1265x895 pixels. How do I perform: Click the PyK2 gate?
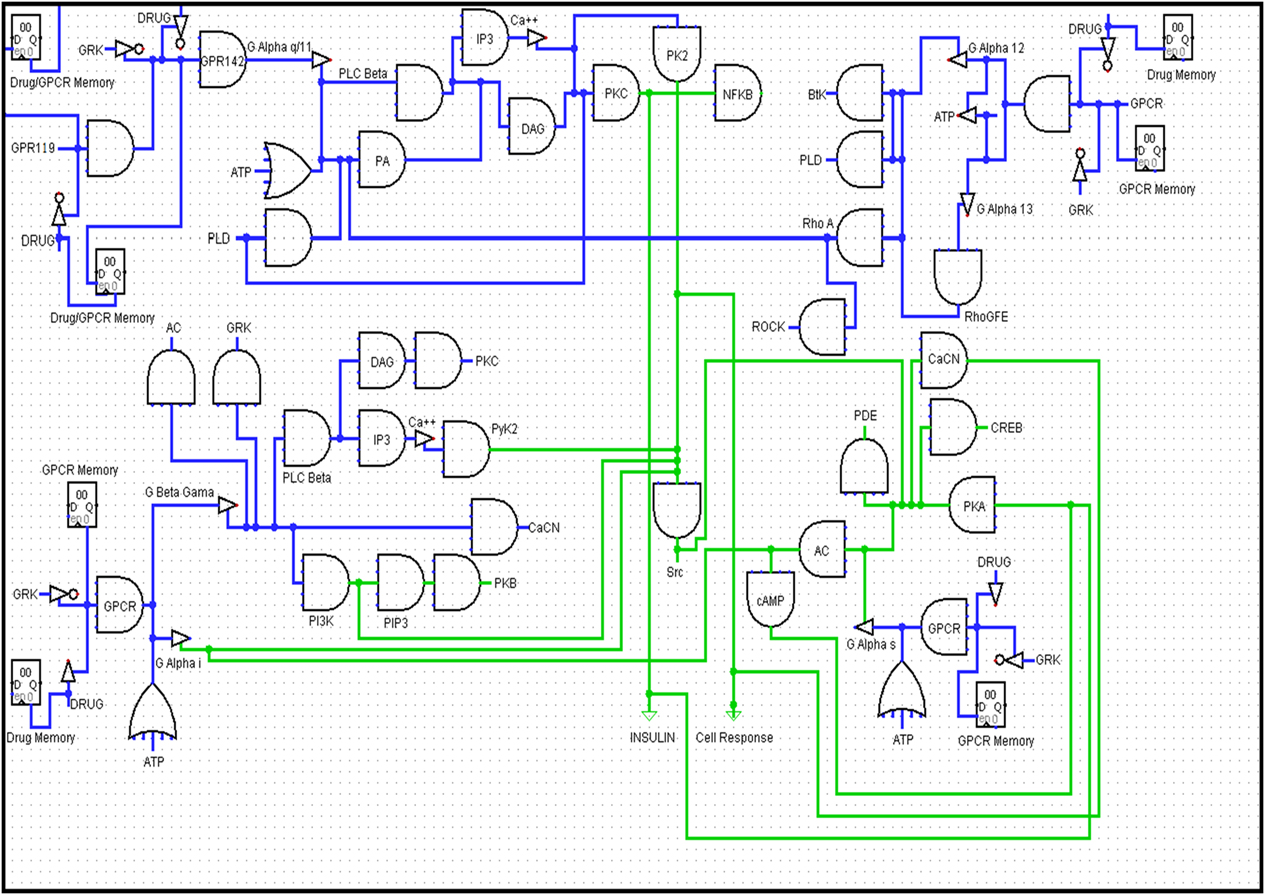pos(465,449)
